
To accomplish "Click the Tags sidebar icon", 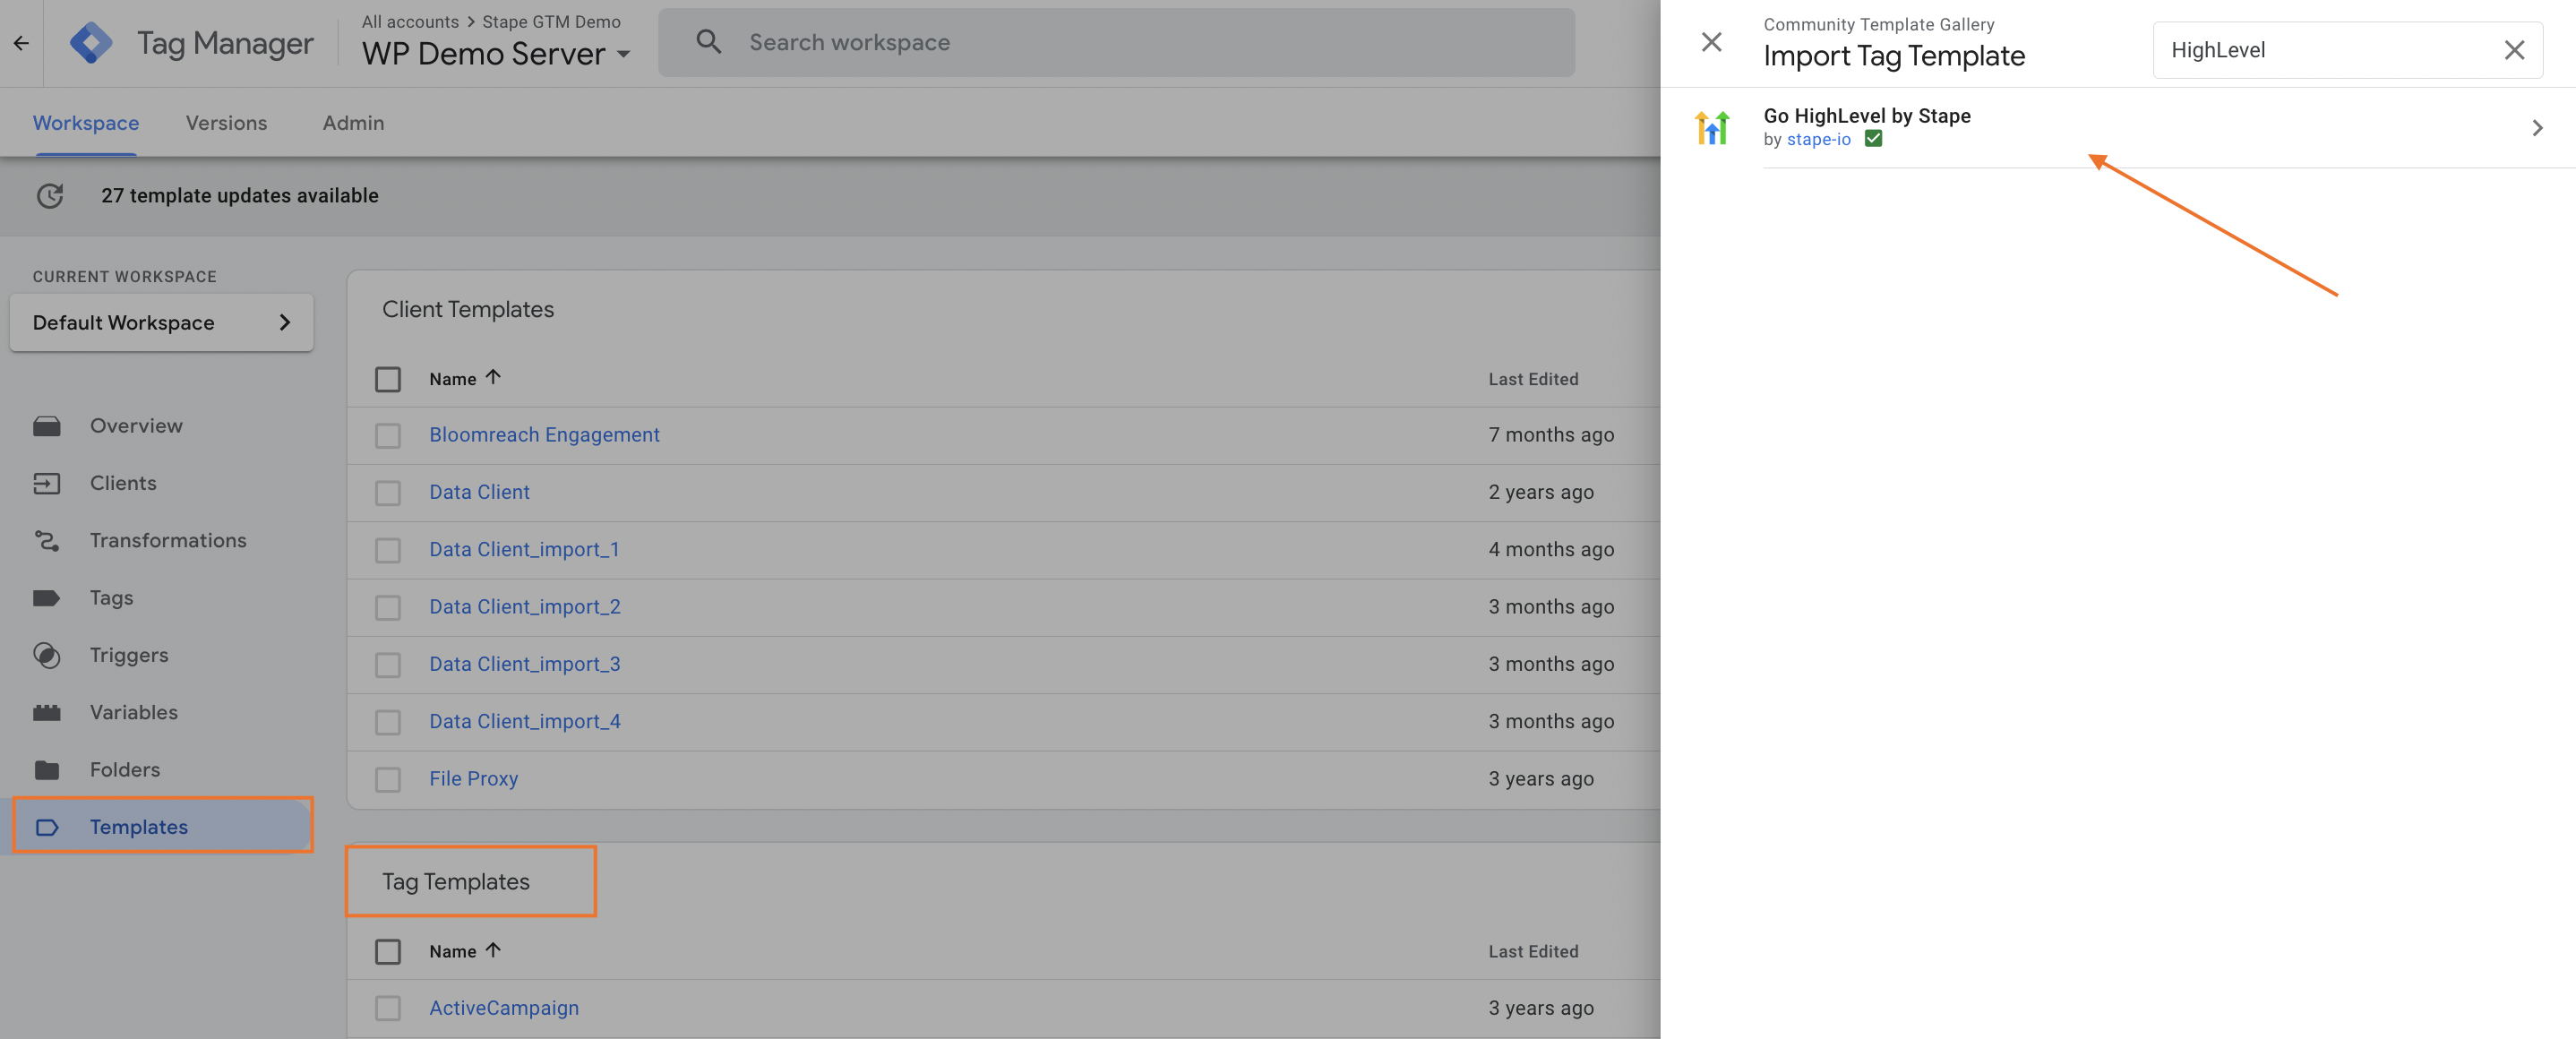I will click(47, 598).
